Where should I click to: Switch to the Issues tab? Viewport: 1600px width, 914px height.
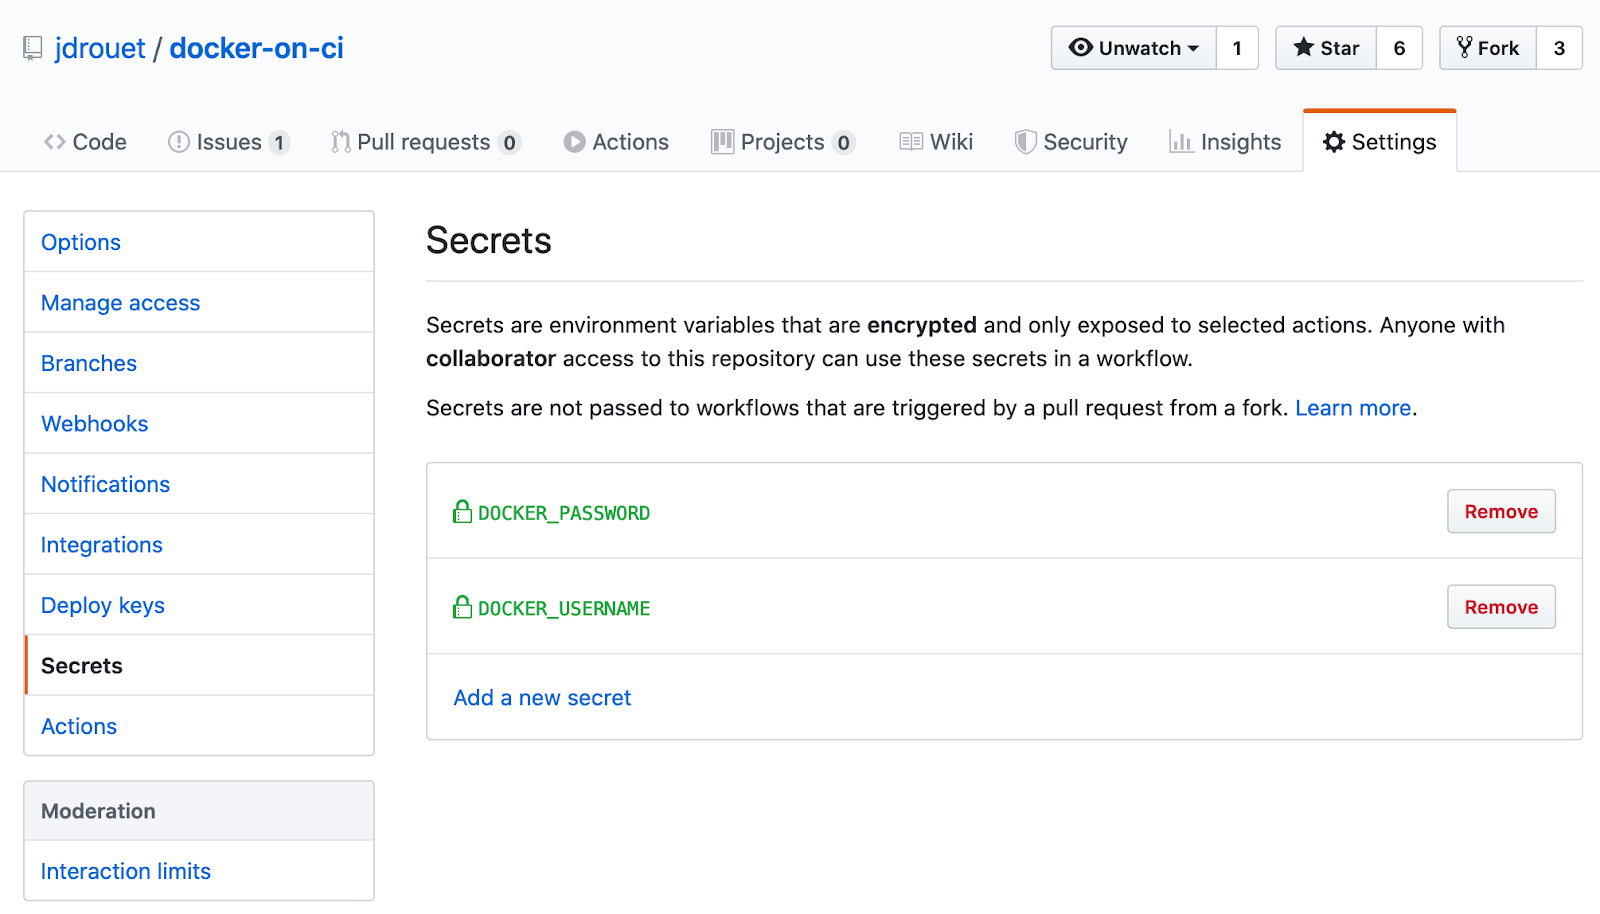pyautogui.click(x=228, y=142)
